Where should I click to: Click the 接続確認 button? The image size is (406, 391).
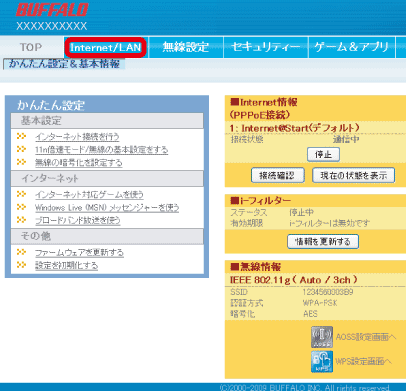[x=278, y=175]
